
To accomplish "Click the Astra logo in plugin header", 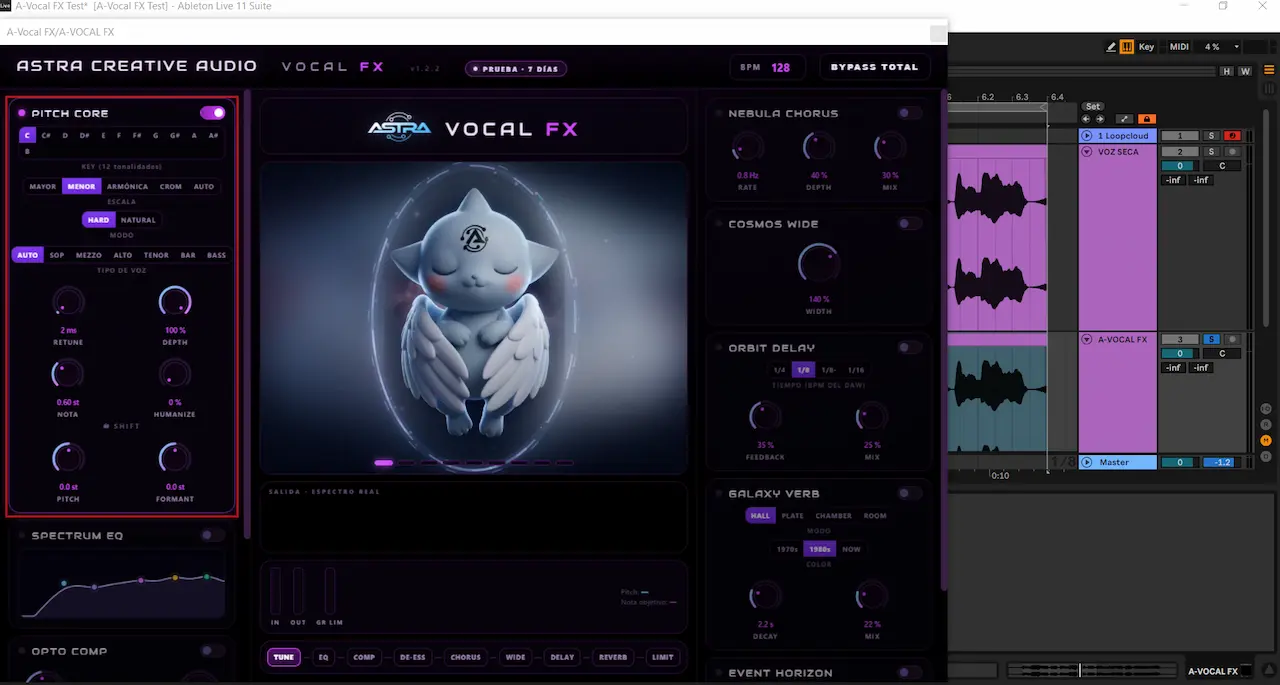I will click(x=399, y=128).
